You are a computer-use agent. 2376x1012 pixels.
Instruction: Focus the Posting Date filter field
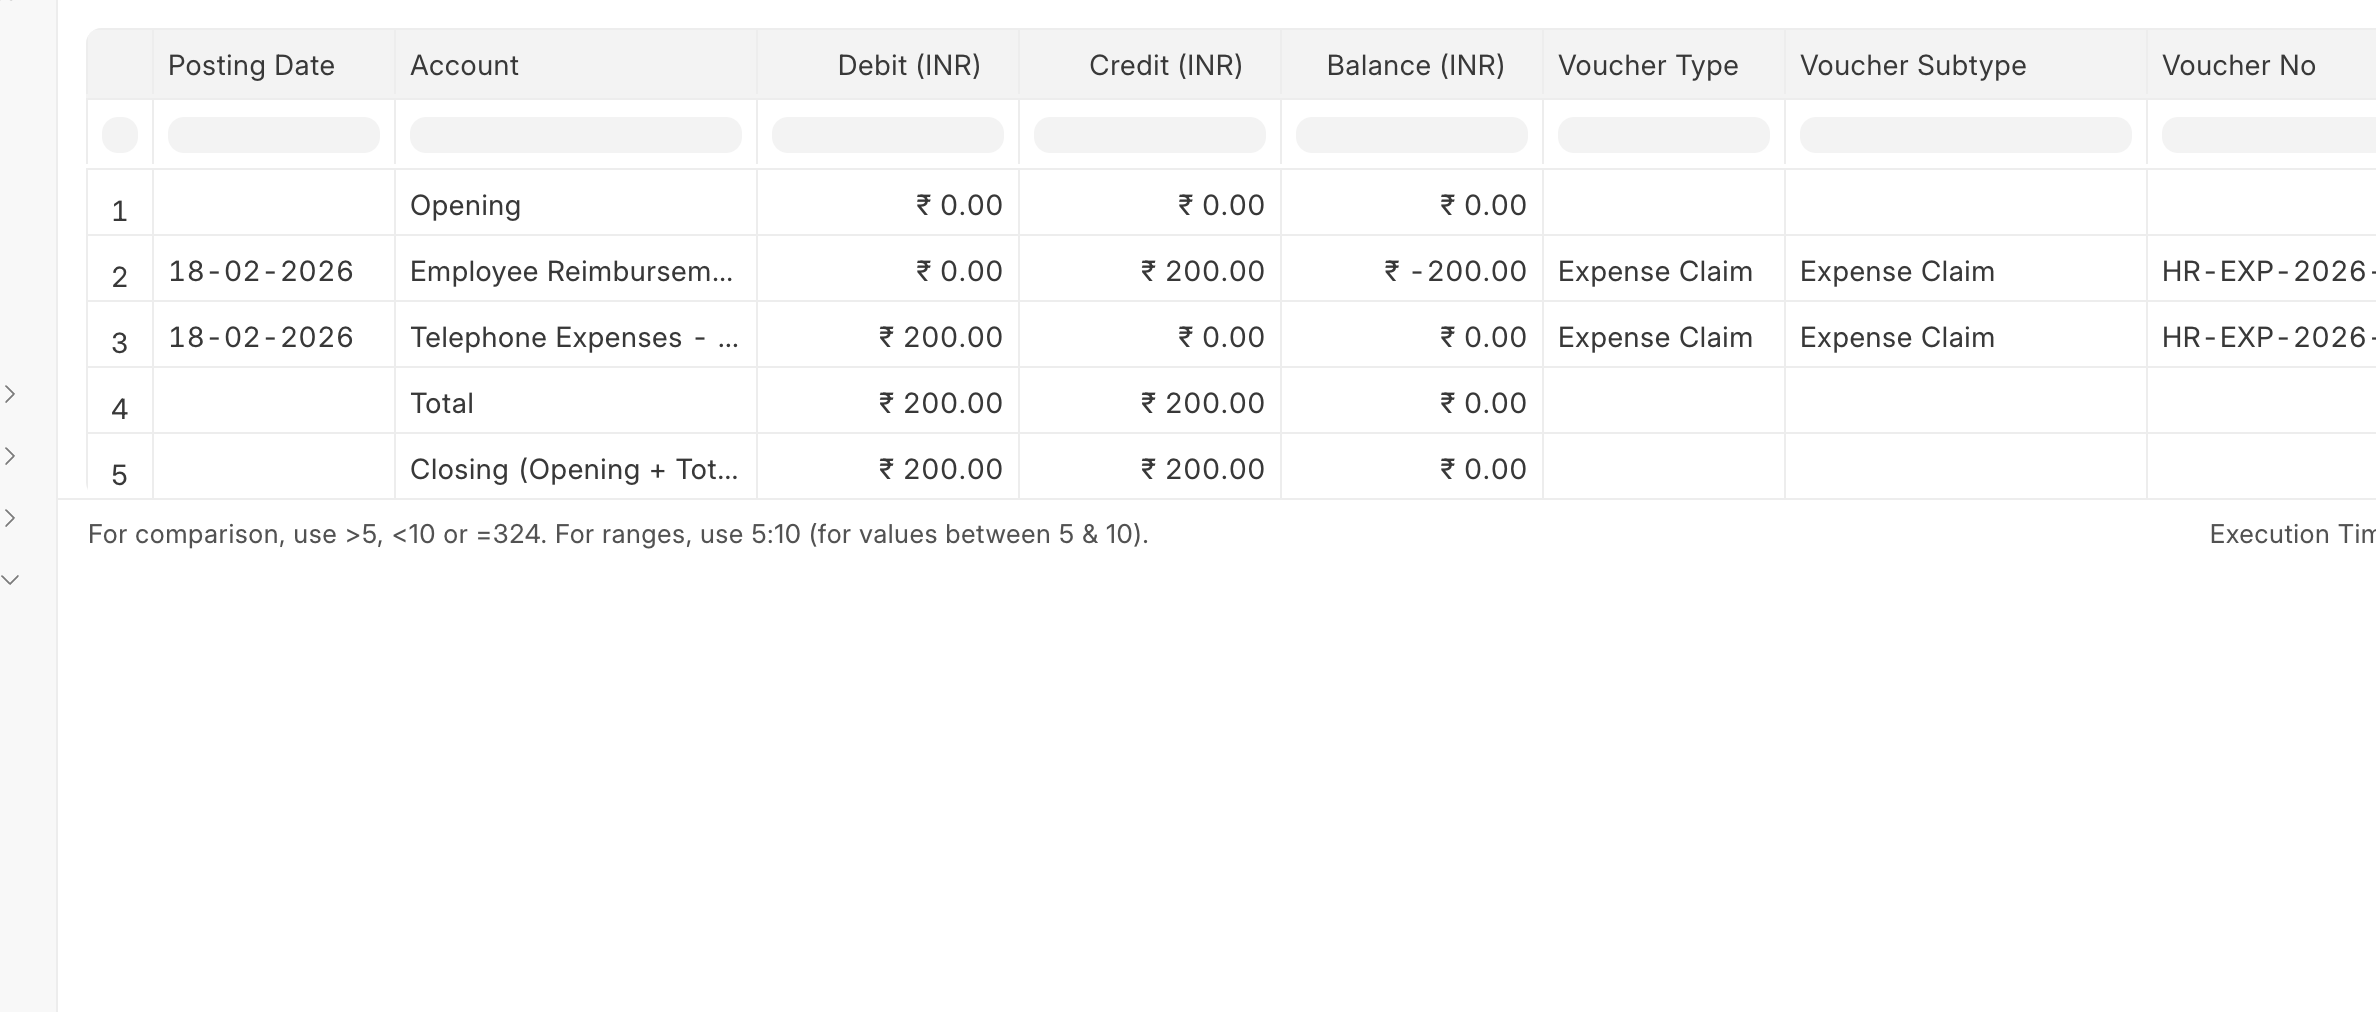coord(273,135)
